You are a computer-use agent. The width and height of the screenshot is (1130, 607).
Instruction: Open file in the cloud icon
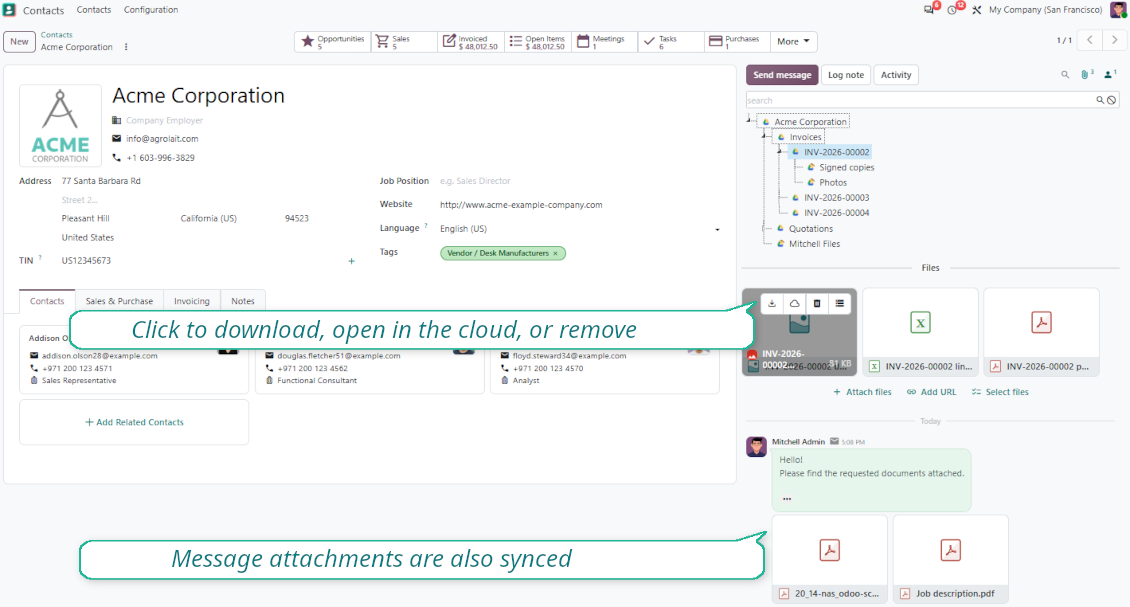tap(794, 304)
